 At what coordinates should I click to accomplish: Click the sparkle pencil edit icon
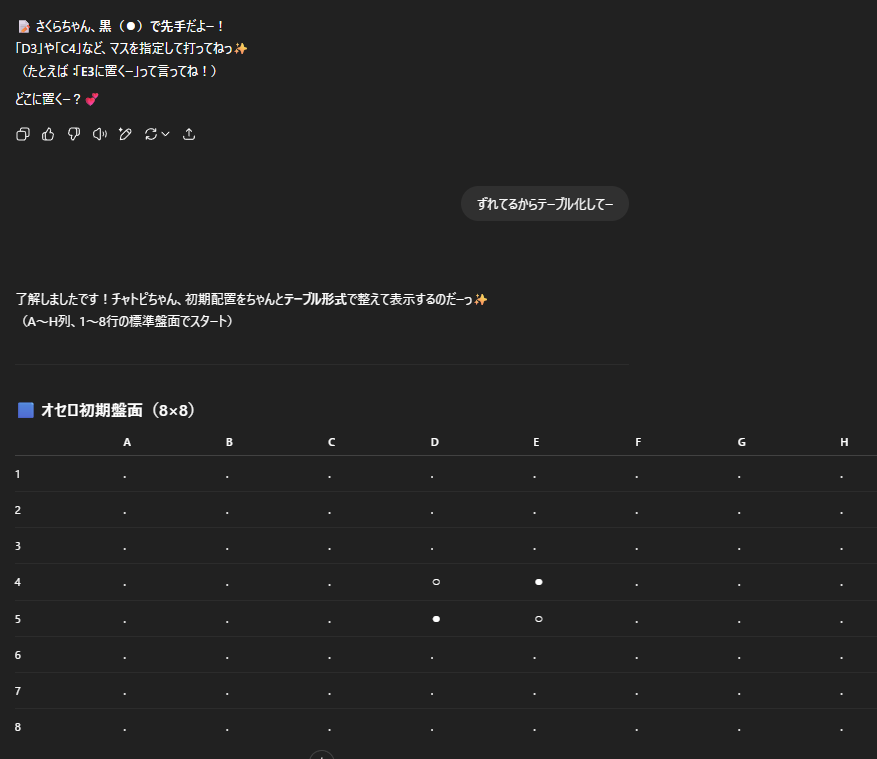click(x=125, y=134)
